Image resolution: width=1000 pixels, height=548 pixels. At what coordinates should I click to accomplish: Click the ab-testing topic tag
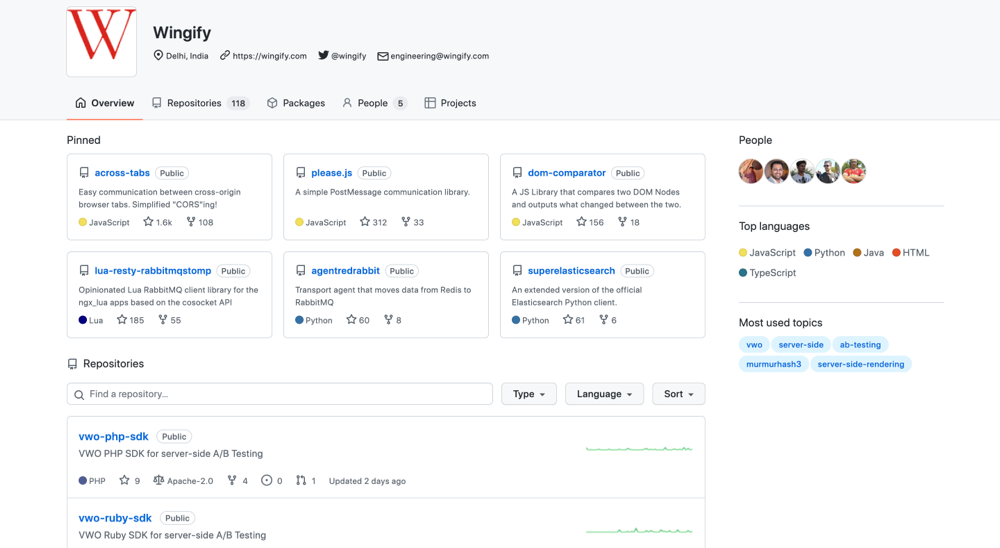[860, 344]
